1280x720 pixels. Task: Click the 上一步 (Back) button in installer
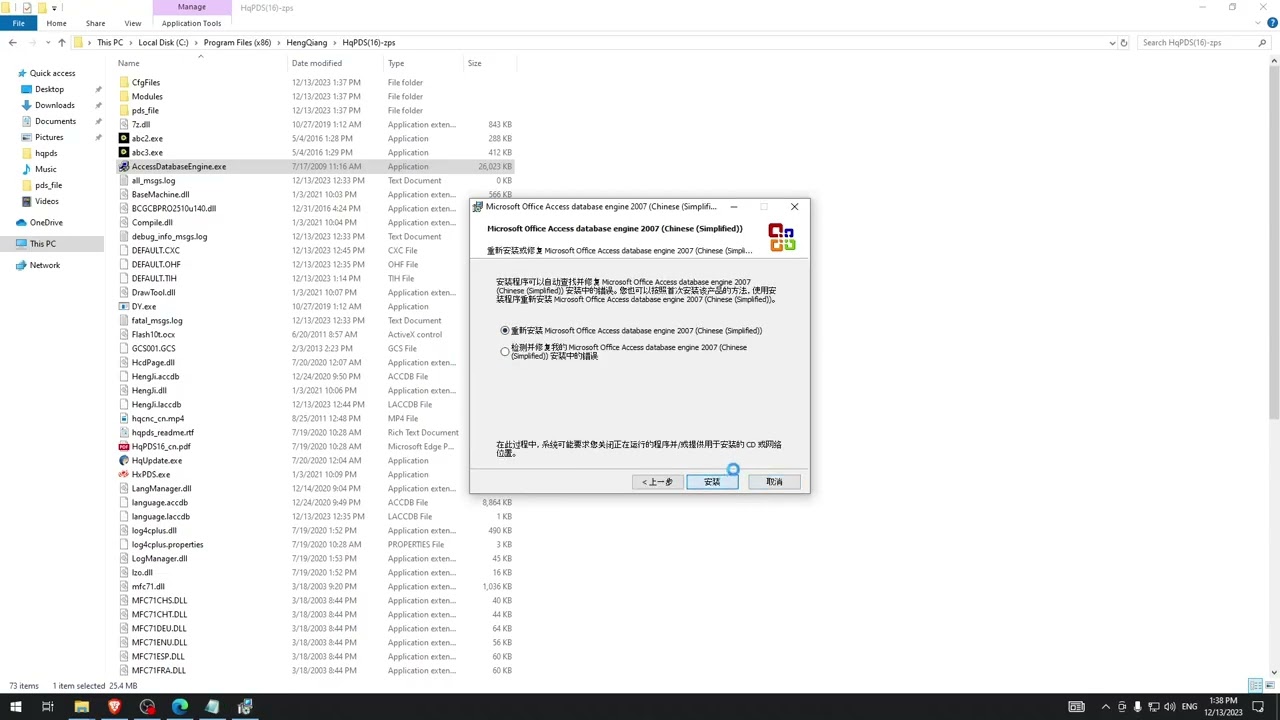tap(658, 482)
